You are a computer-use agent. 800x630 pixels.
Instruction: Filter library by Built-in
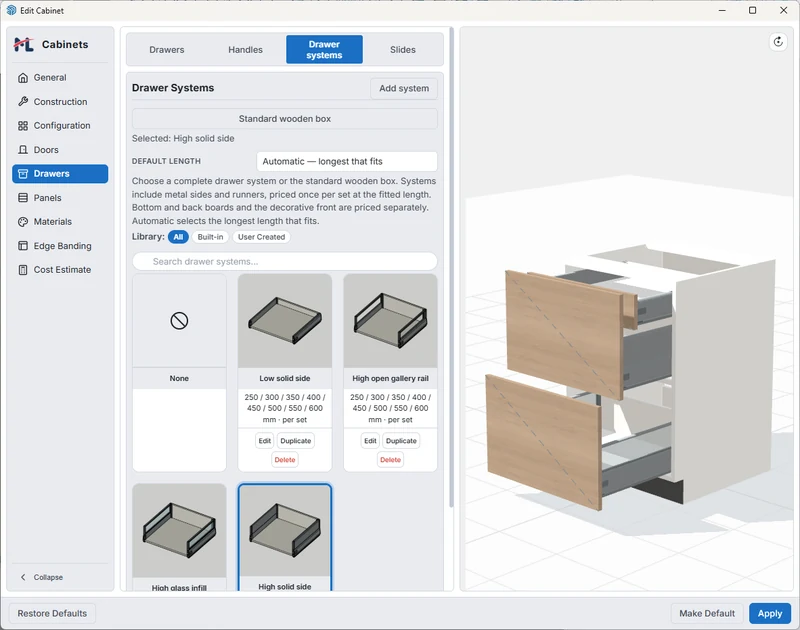click(210, 237)
